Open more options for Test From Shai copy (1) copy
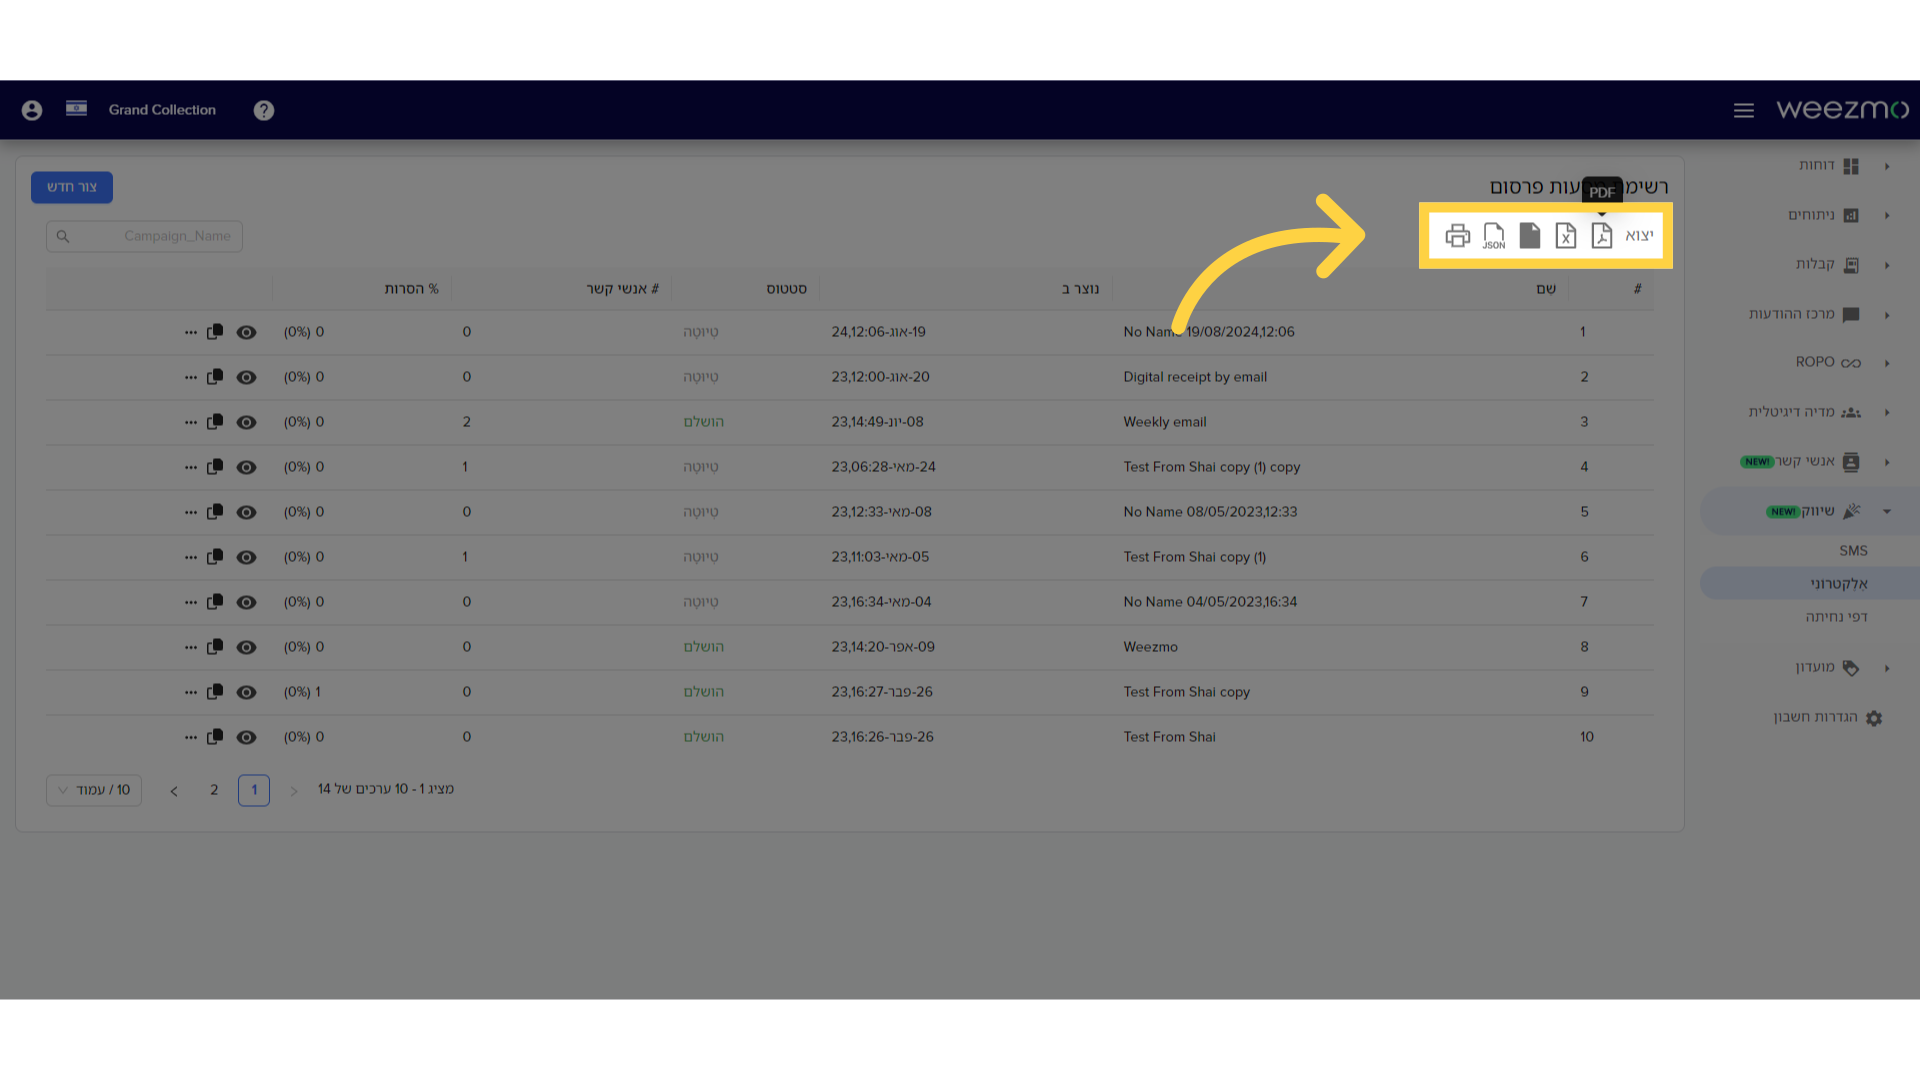 (x=191, y=467)
